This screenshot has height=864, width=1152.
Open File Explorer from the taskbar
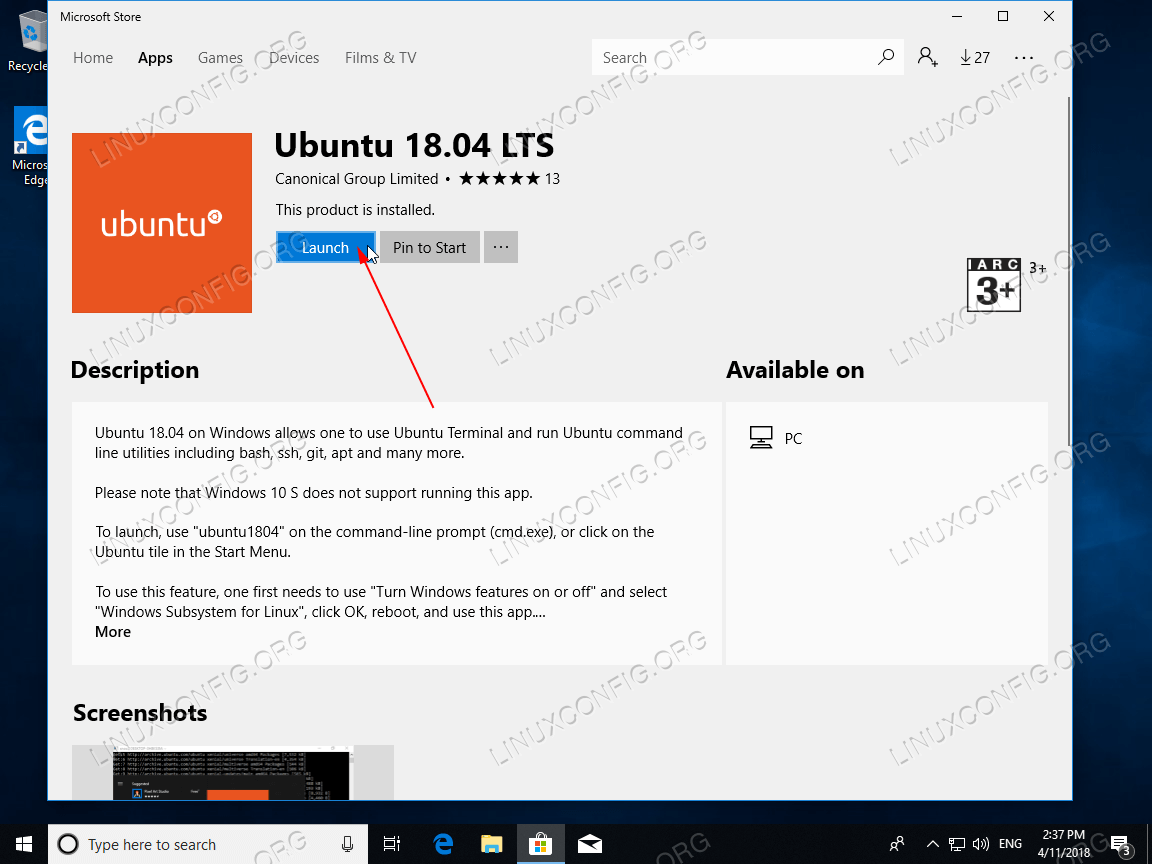click(492, 844)
